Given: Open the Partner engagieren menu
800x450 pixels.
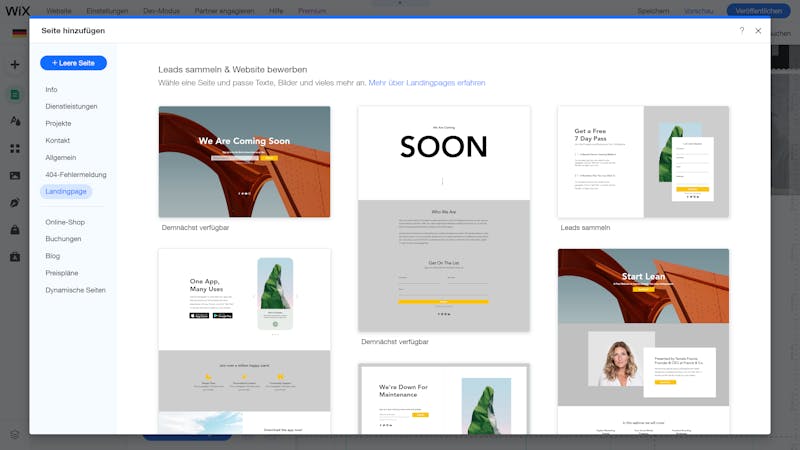Looking at the screenshot, I should point(224,11).
